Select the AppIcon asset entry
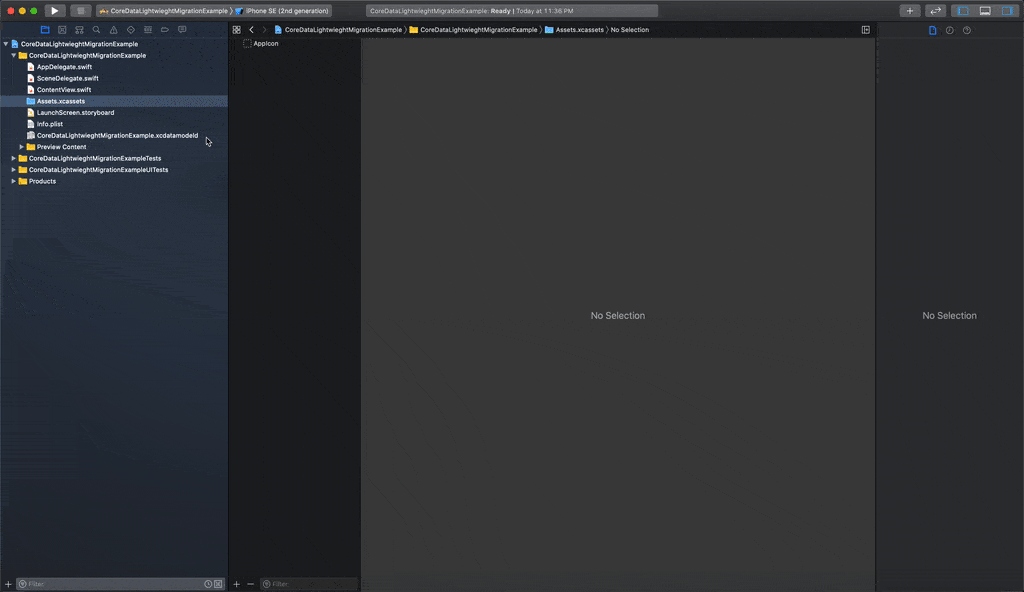Viewport: 1024px width, 592px height. pyautogui.click(x=263, y=43)
